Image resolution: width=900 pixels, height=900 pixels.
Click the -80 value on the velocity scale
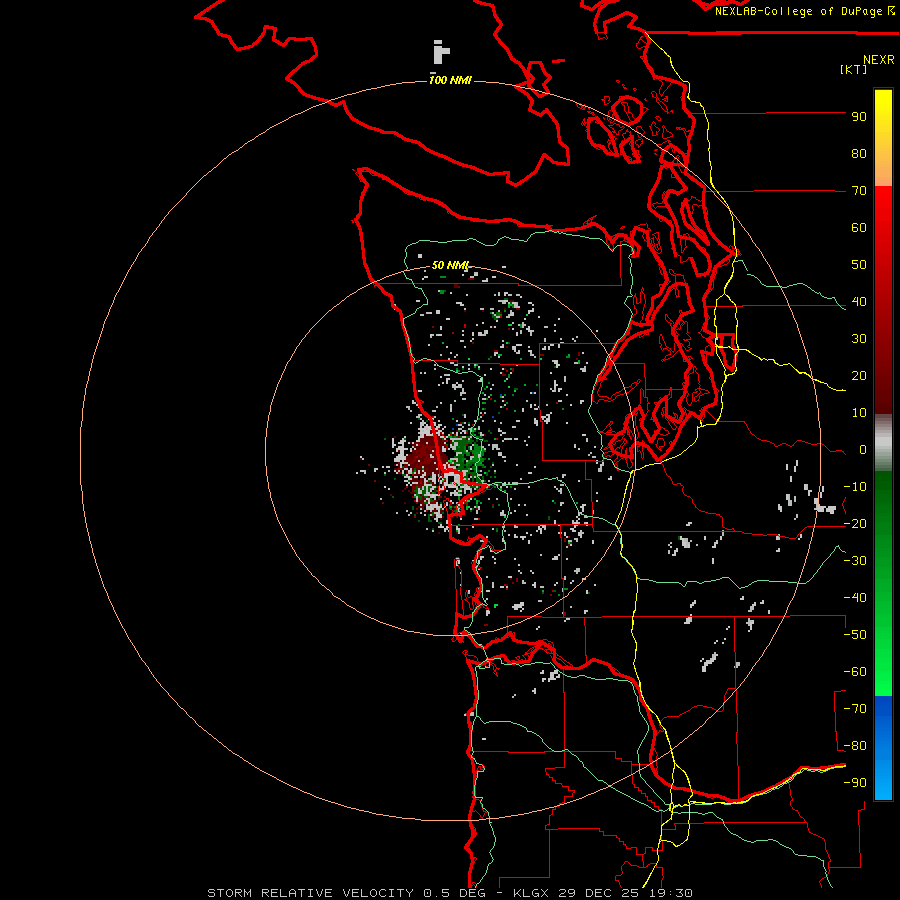point(855,746)
